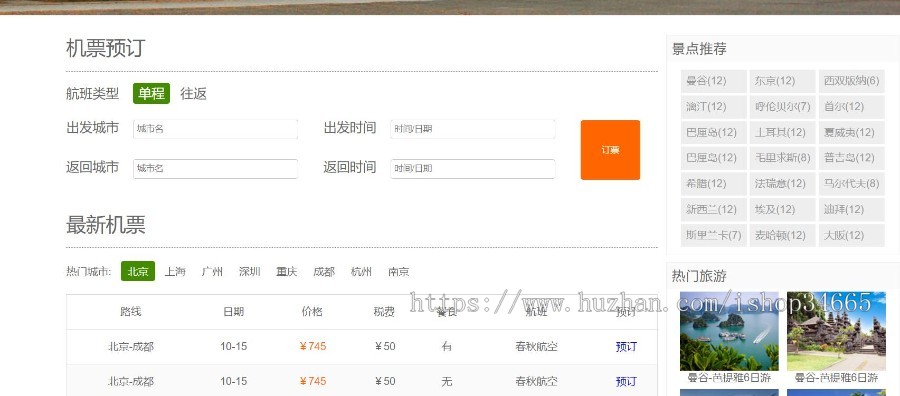This screenshot has height=396, width=900.
Task: Open the 希腊(12) attraction tag
Action: pyautogui.click(x=713, y=184)
